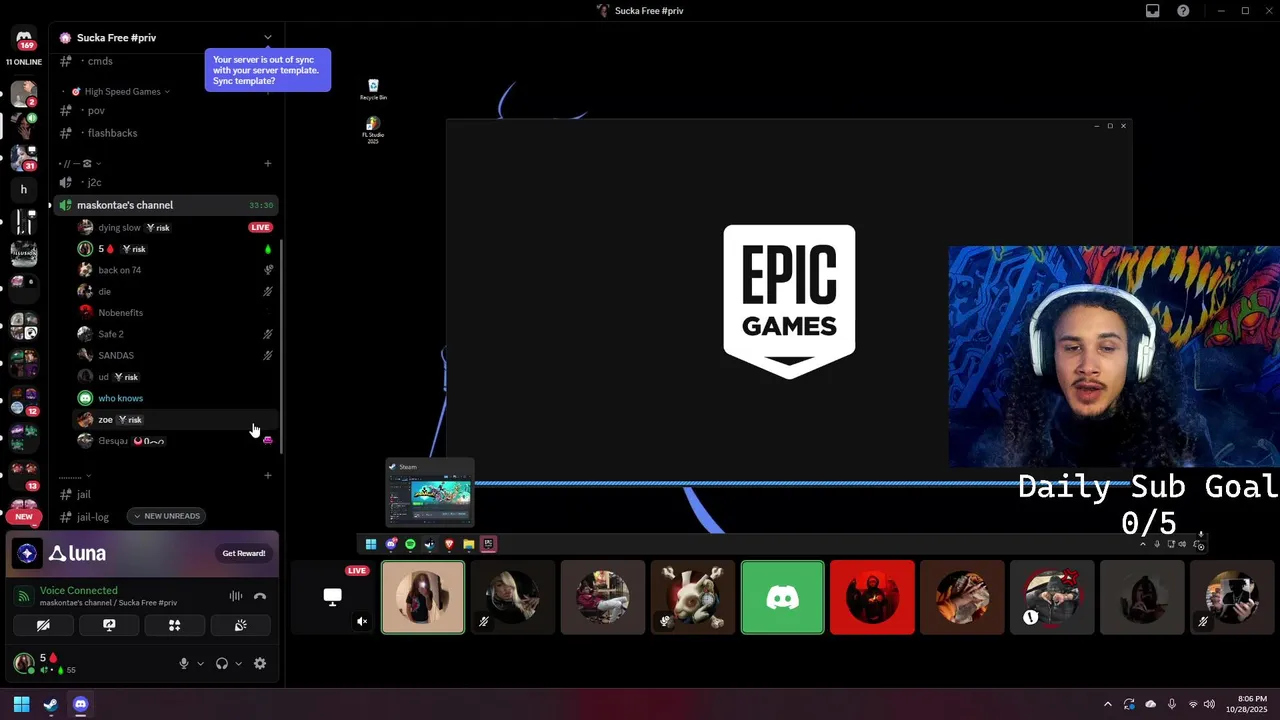
Task: Open Steam from the taskbar
Action: click(x=51, y=704)
